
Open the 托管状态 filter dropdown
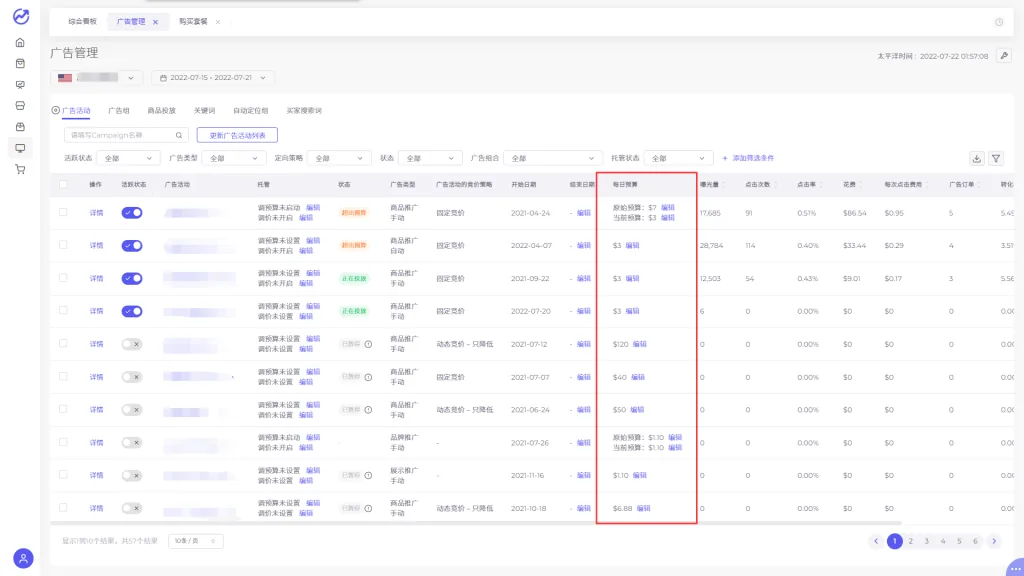coord(678,158)
